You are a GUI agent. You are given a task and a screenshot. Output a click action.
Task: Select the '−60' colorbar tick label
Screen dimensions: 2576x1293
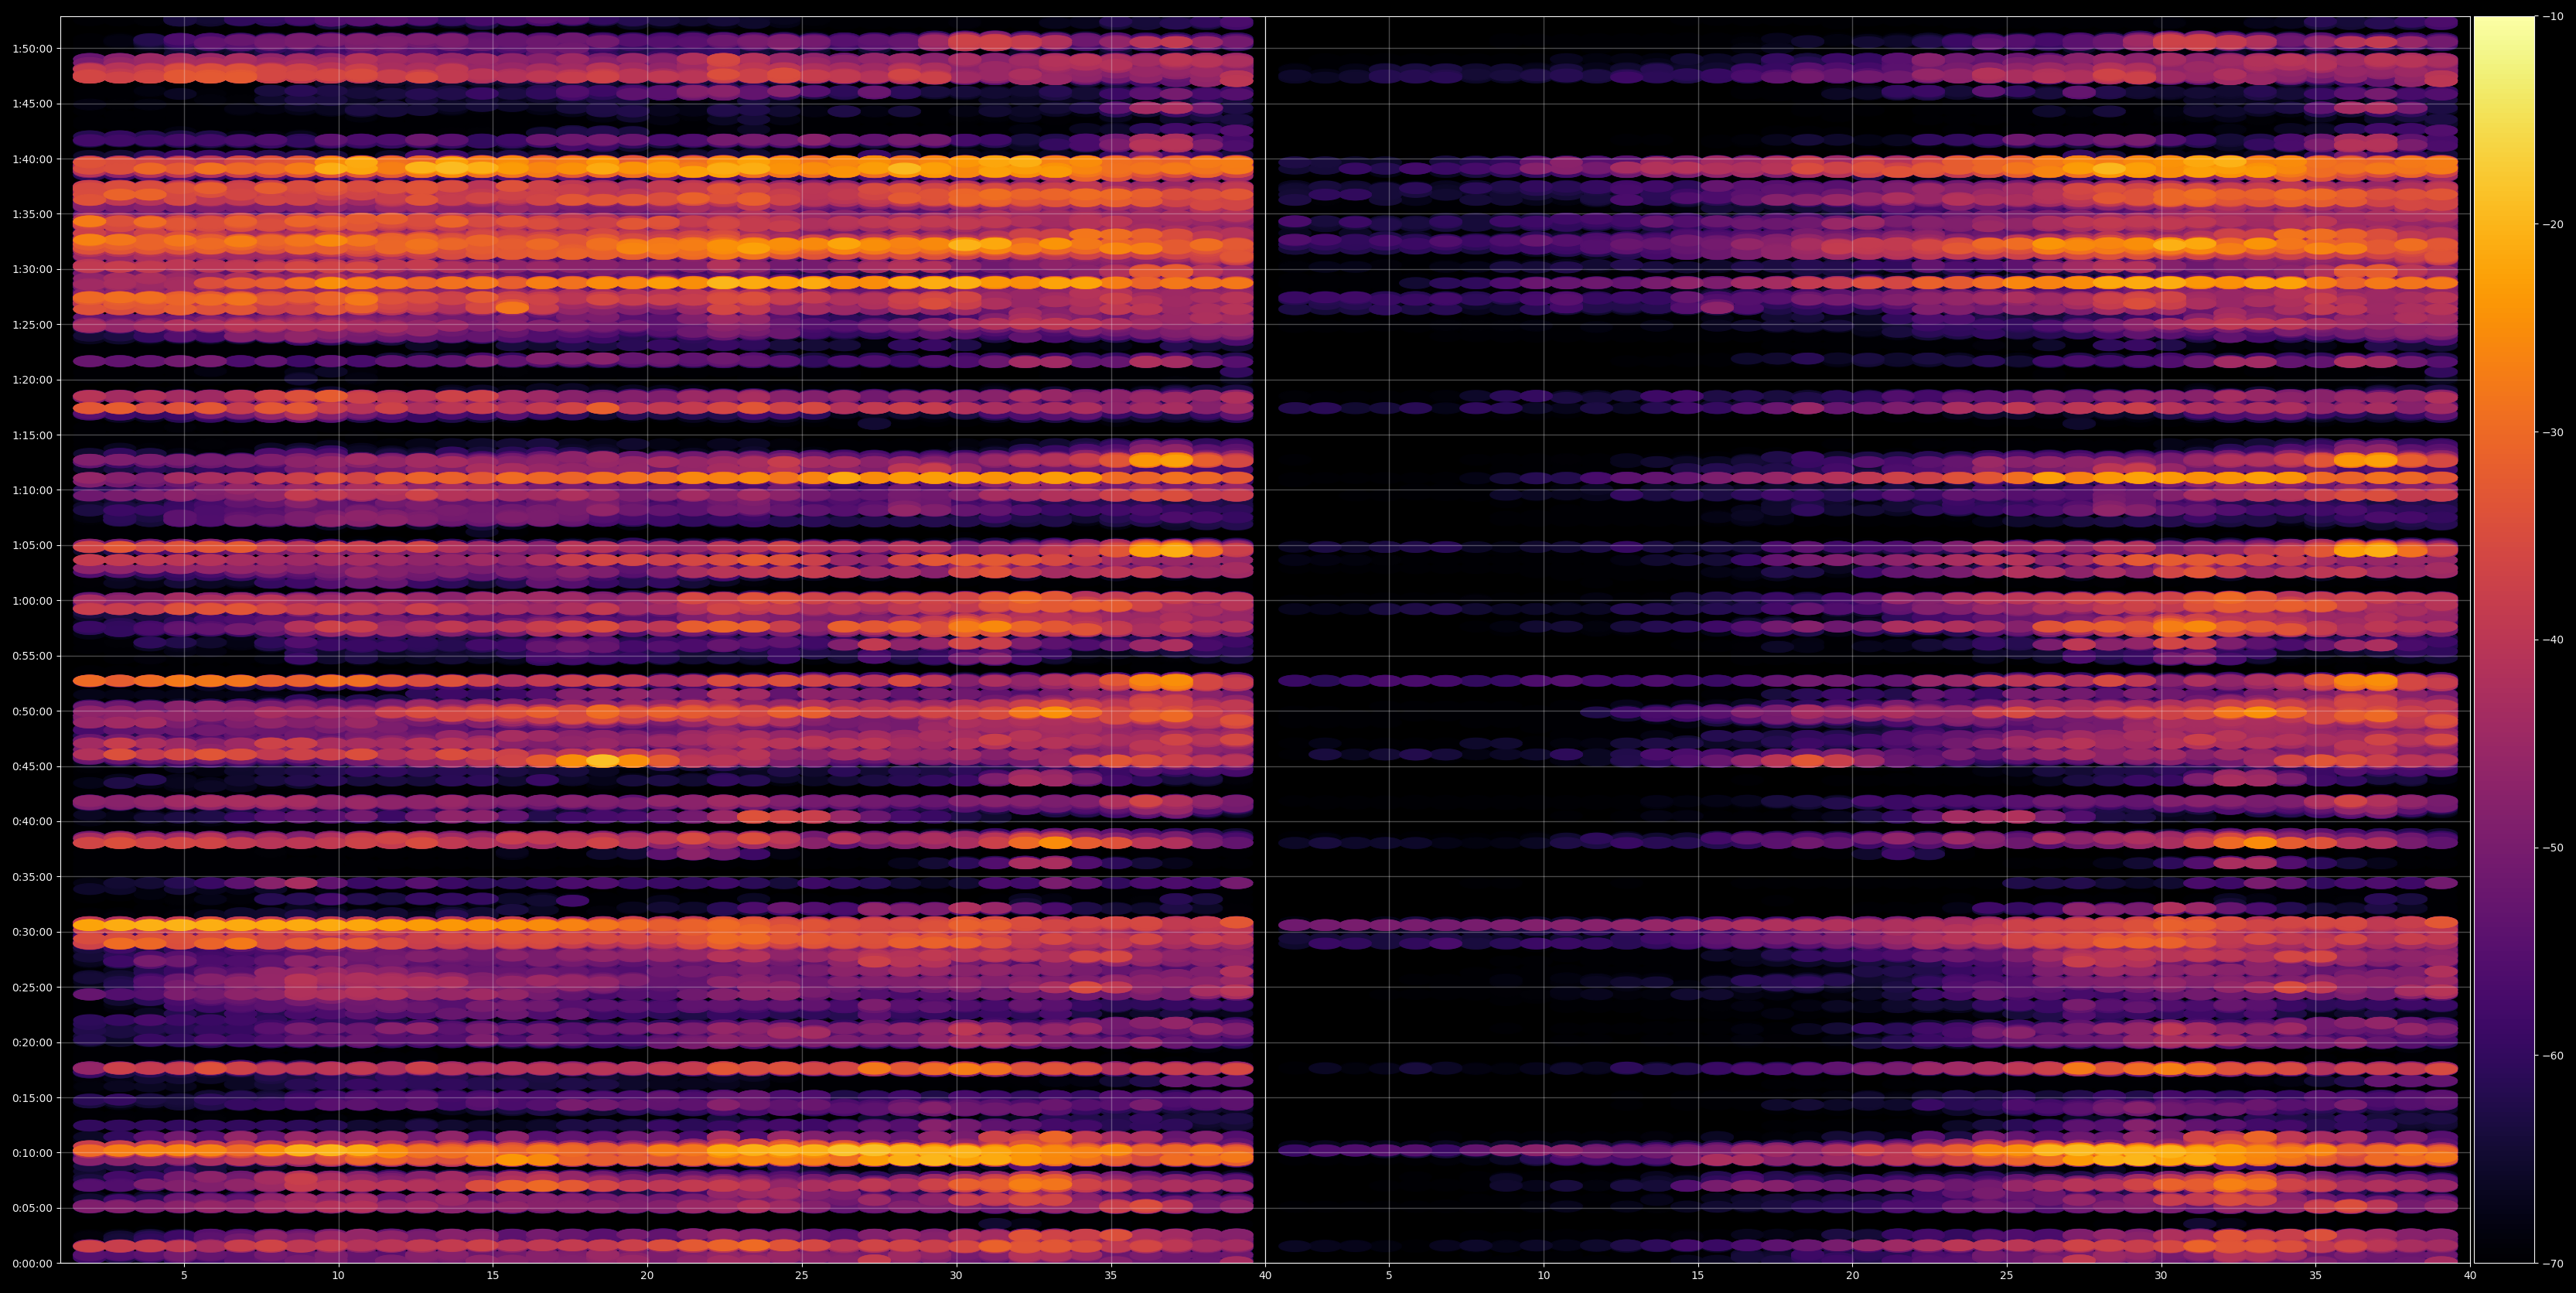pos(2553,1056)
